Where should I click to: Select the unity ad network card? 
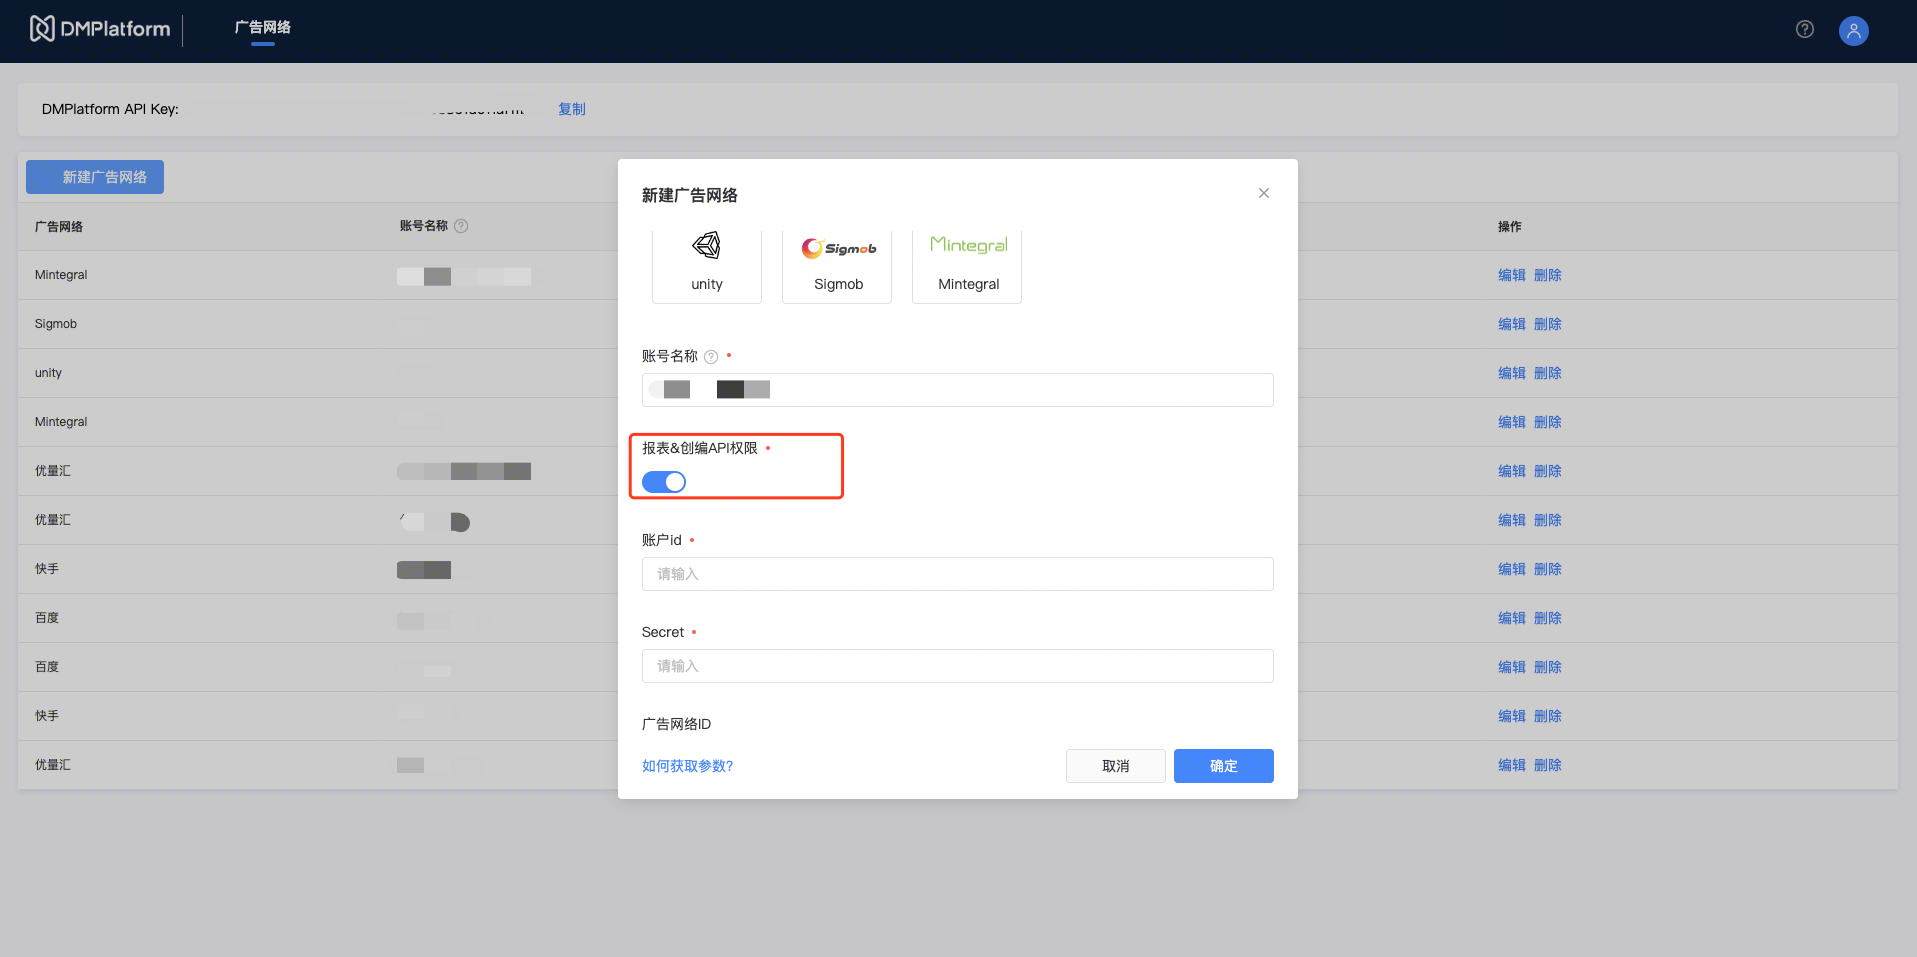[x=706, y=264]
